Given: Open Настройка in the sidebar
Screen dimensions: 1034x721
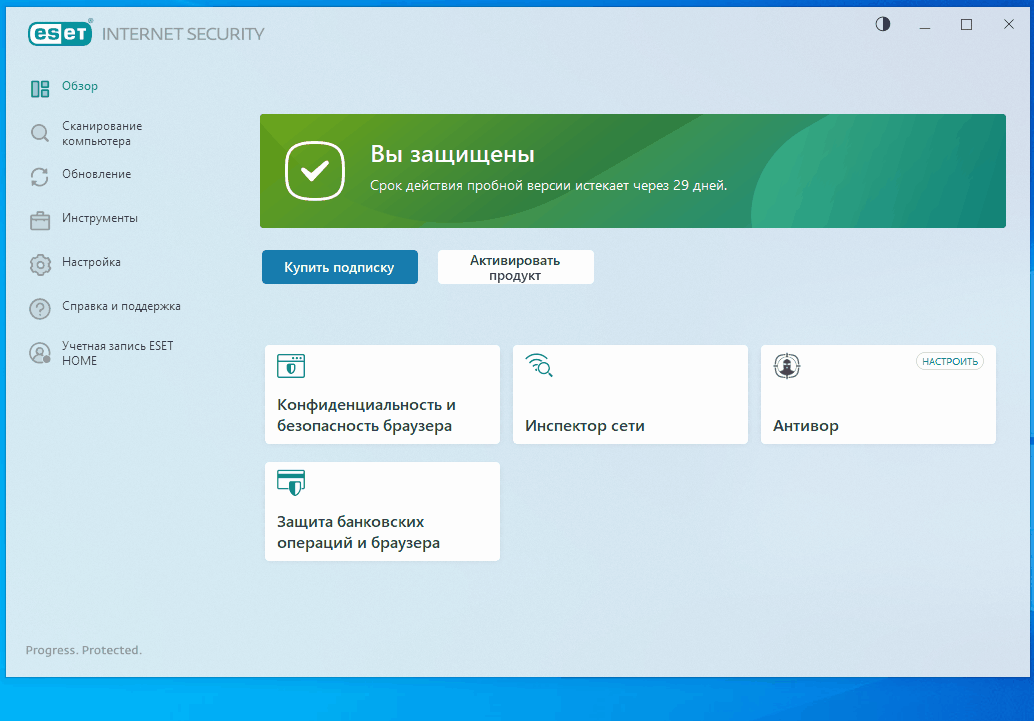Looking at the screenshot, I should tap(91, 262).
